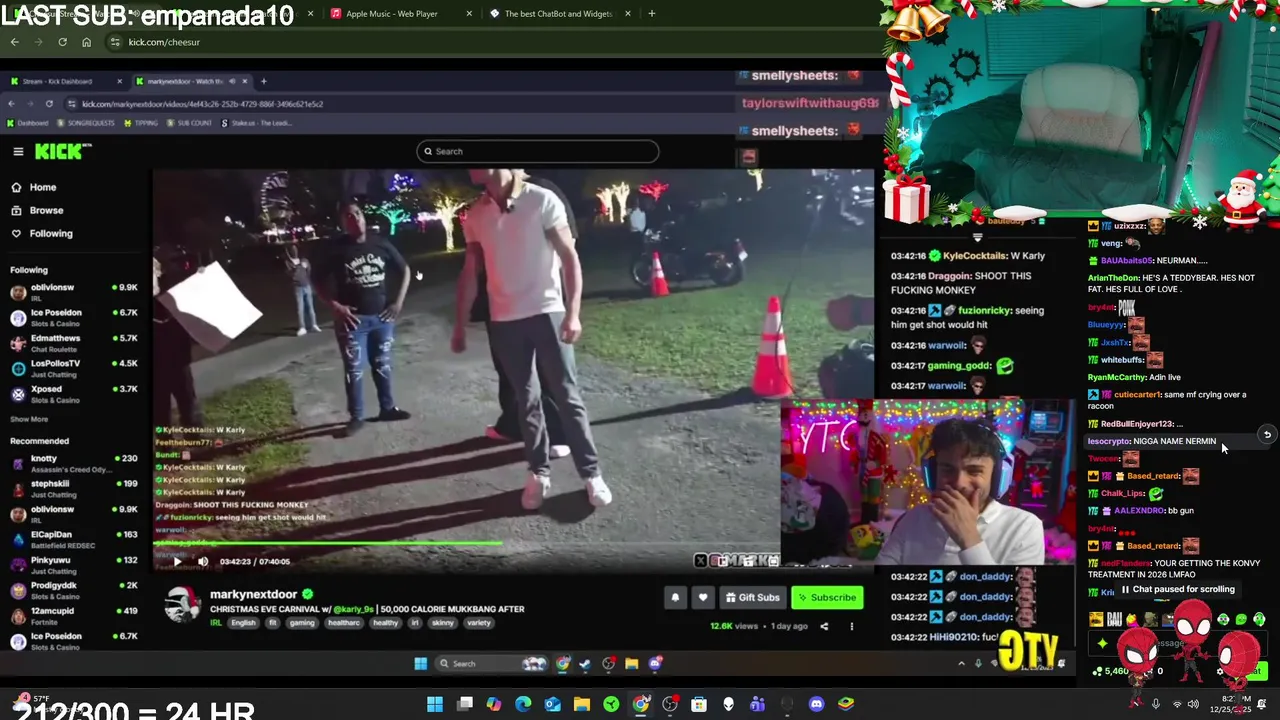Open LosPollosTV channel in the sidebar
The image size is (1280, 720).
(x=74, y=368)
